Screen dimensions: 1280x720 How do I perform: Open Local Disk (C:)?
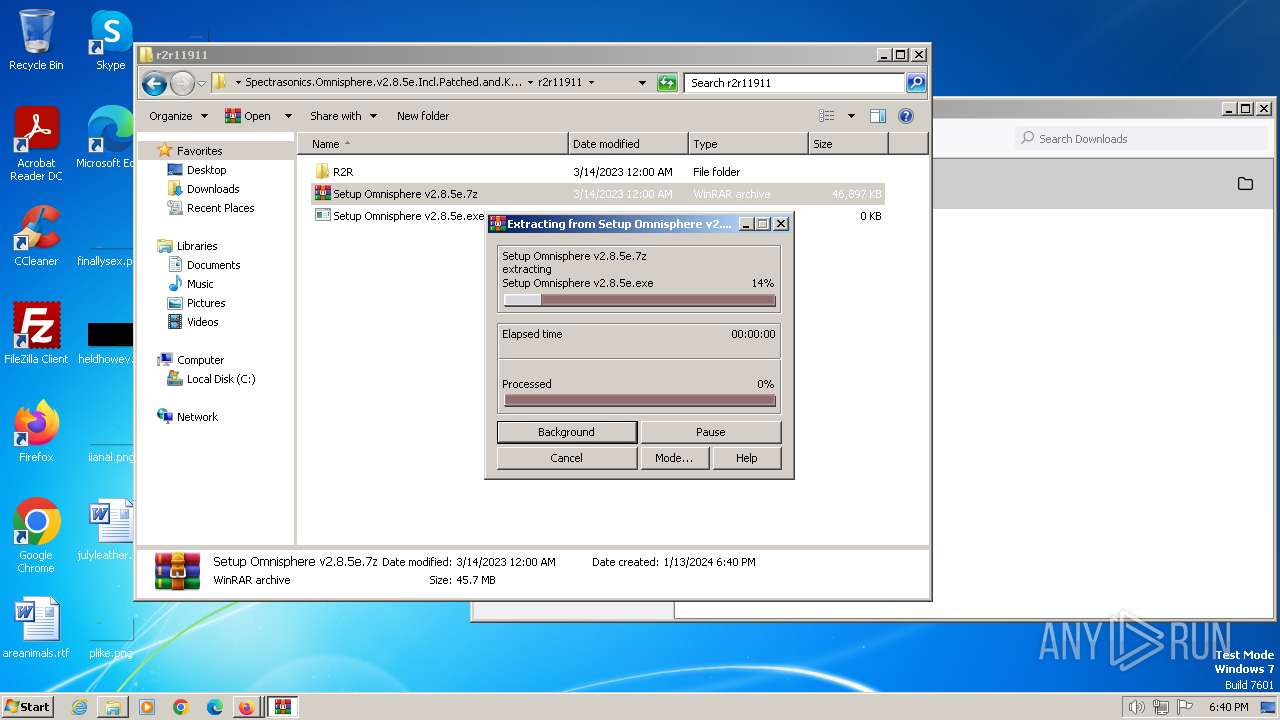[x=220, y=379]
